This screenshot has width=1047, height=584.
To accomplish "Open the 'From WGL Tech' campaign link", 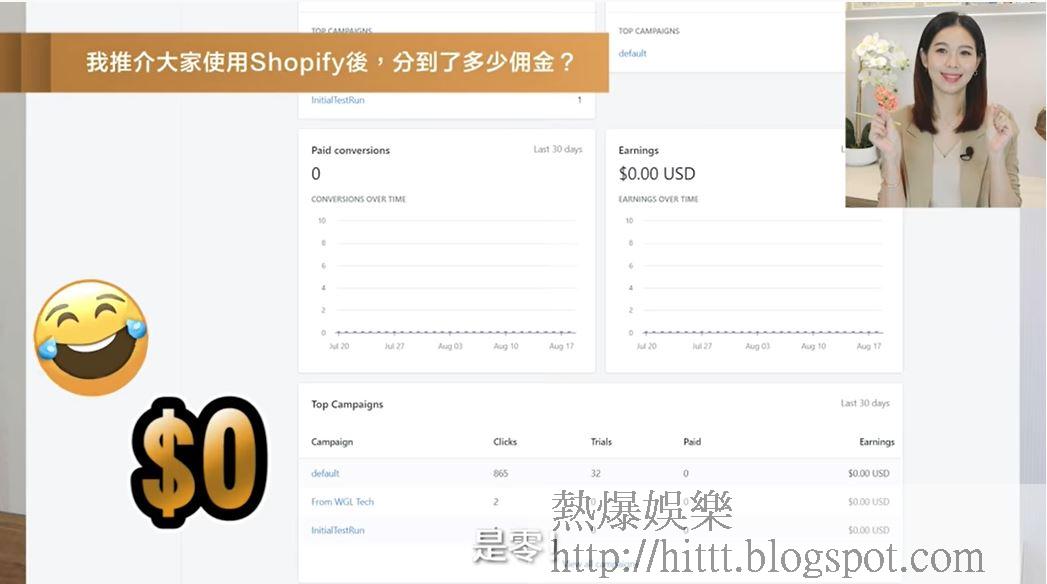I will click(x=343, y=502).
